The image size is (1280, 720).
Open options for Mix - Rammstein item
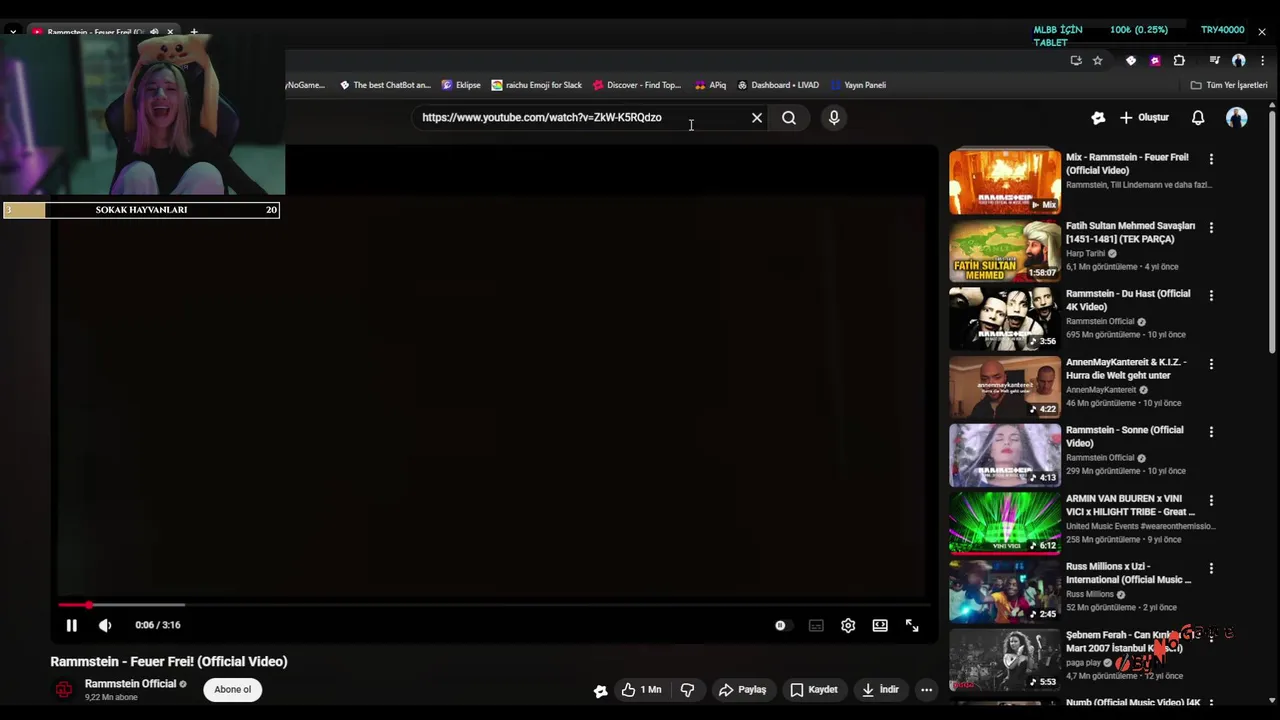pyautogui.click(x=1211, y=159)
